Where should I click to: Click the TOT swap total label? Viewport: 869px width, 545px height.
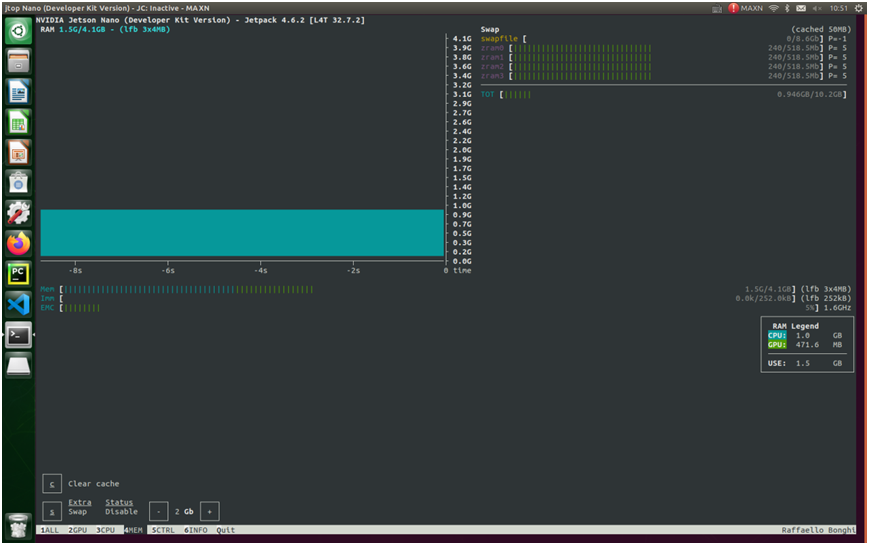[x=487, y=94]
